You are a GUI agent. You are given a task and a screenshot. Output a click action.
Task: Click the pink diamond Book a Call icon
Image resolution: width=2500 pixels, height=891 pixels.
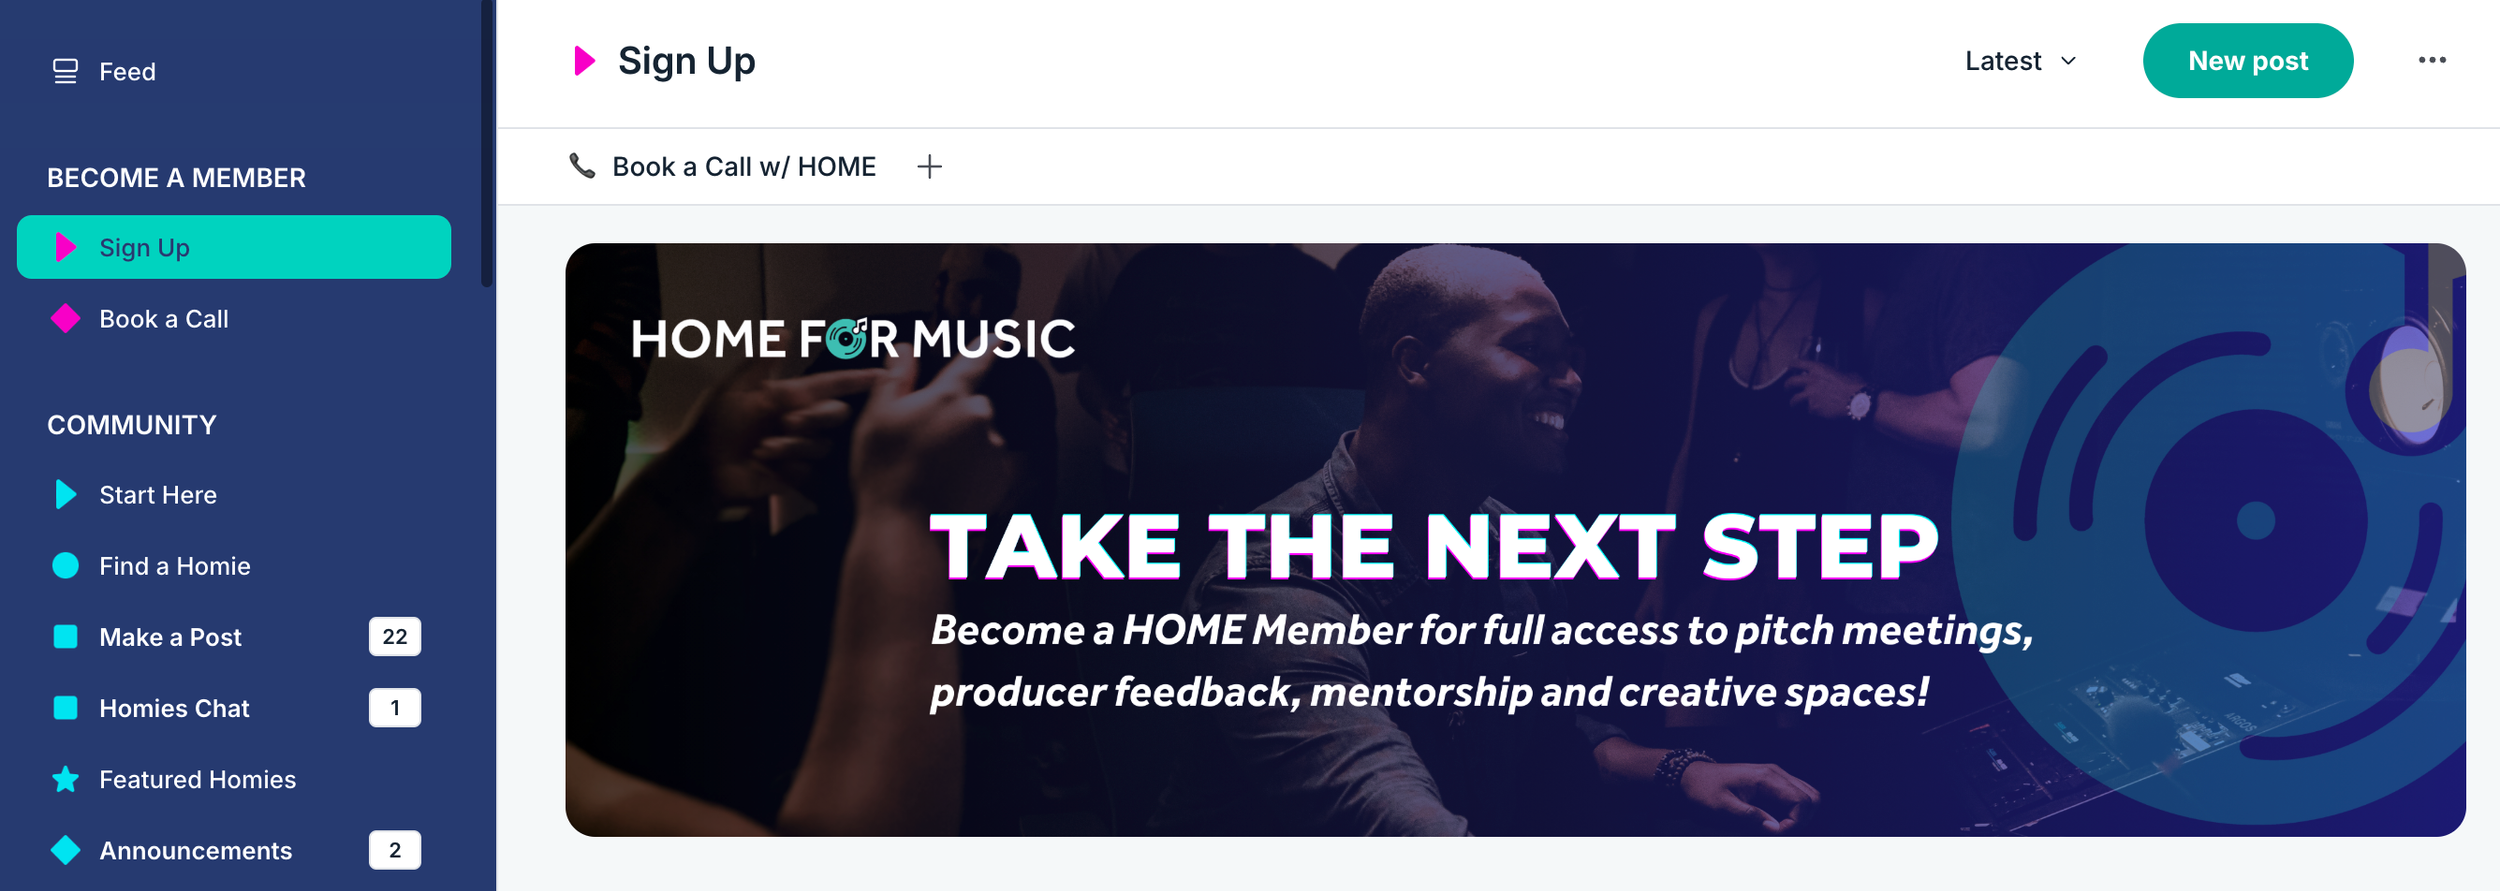(65, 318)
